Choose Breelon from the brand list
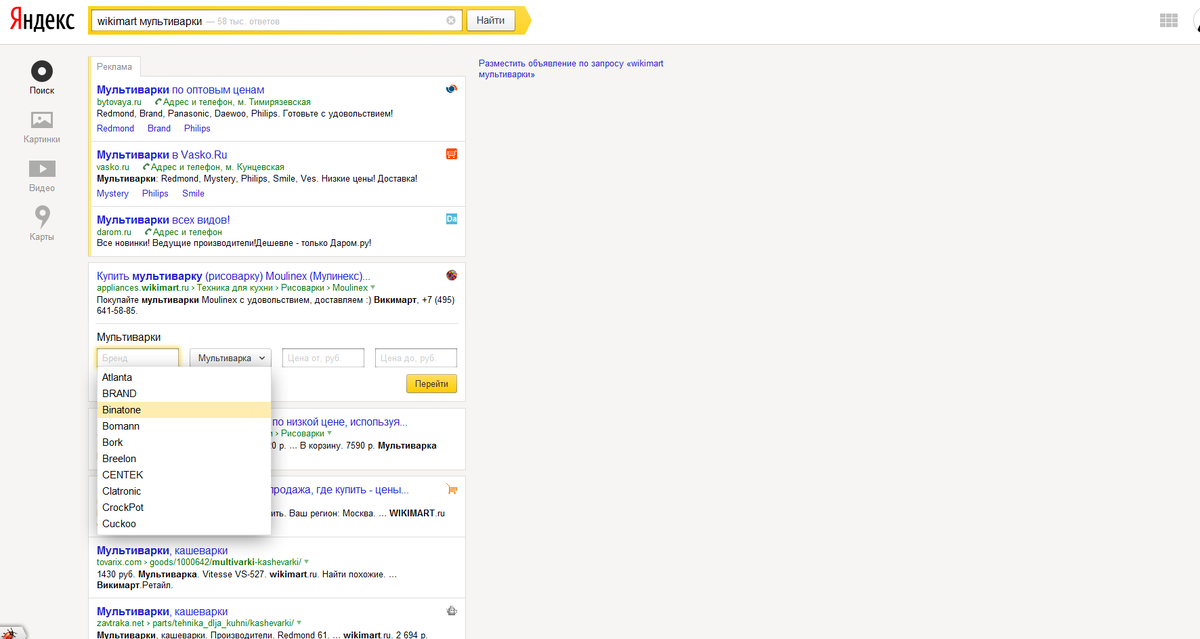1200x639 pixels. [x=184, y=459]
